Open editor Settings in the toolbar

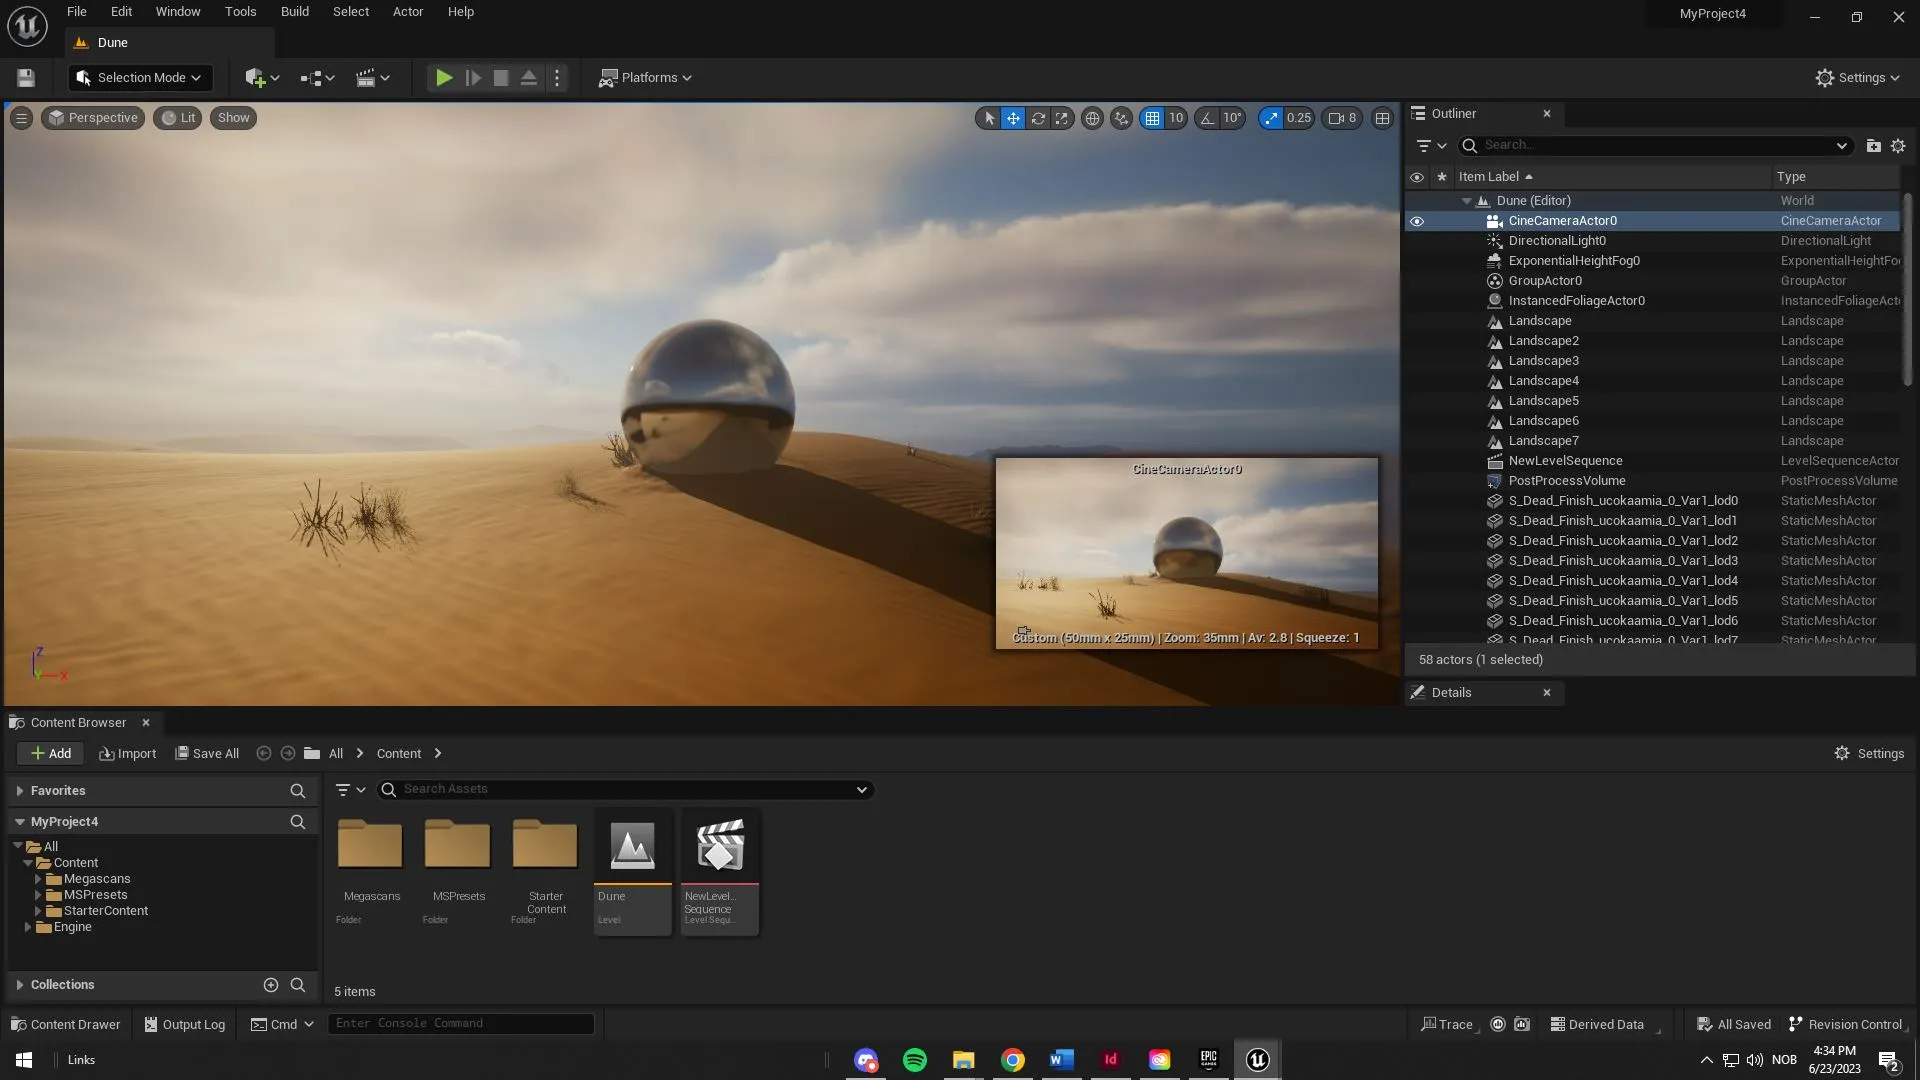point(1857,78)
